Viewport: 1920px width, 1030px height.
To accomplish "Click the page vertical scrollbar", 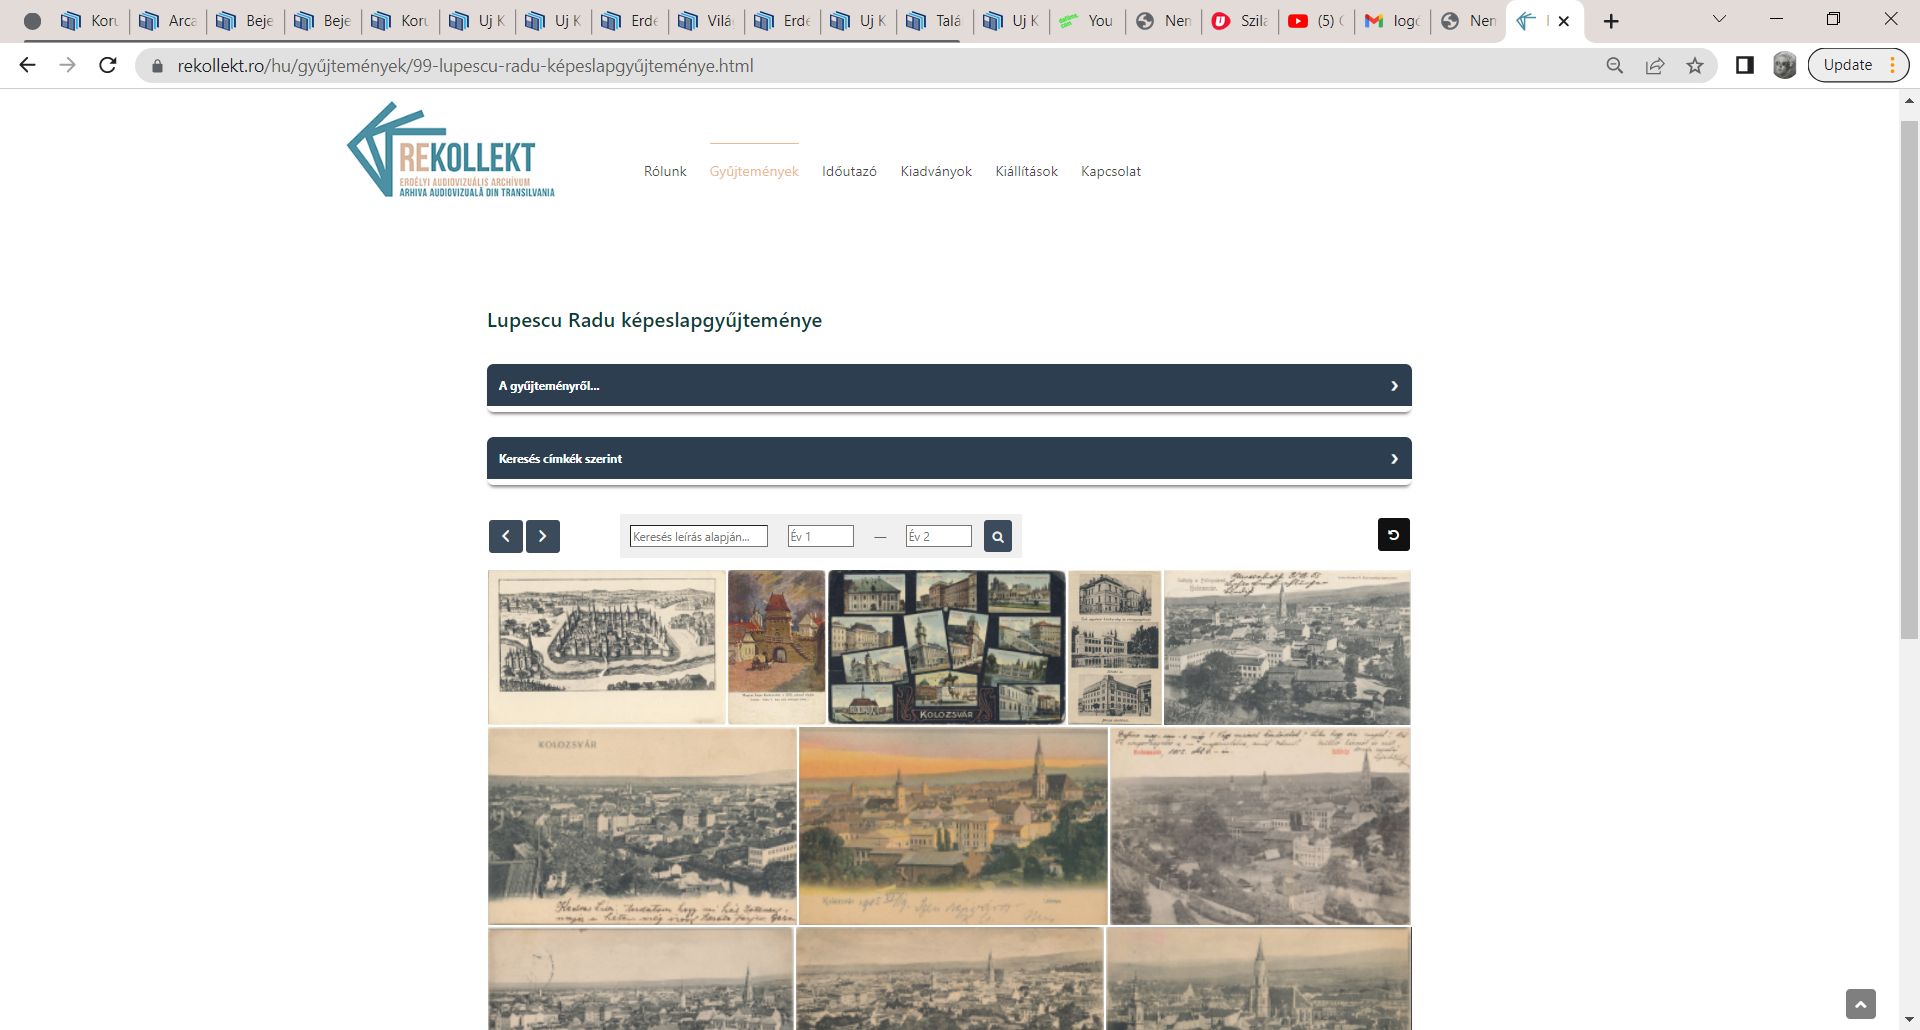I will tap(1909, 380).
